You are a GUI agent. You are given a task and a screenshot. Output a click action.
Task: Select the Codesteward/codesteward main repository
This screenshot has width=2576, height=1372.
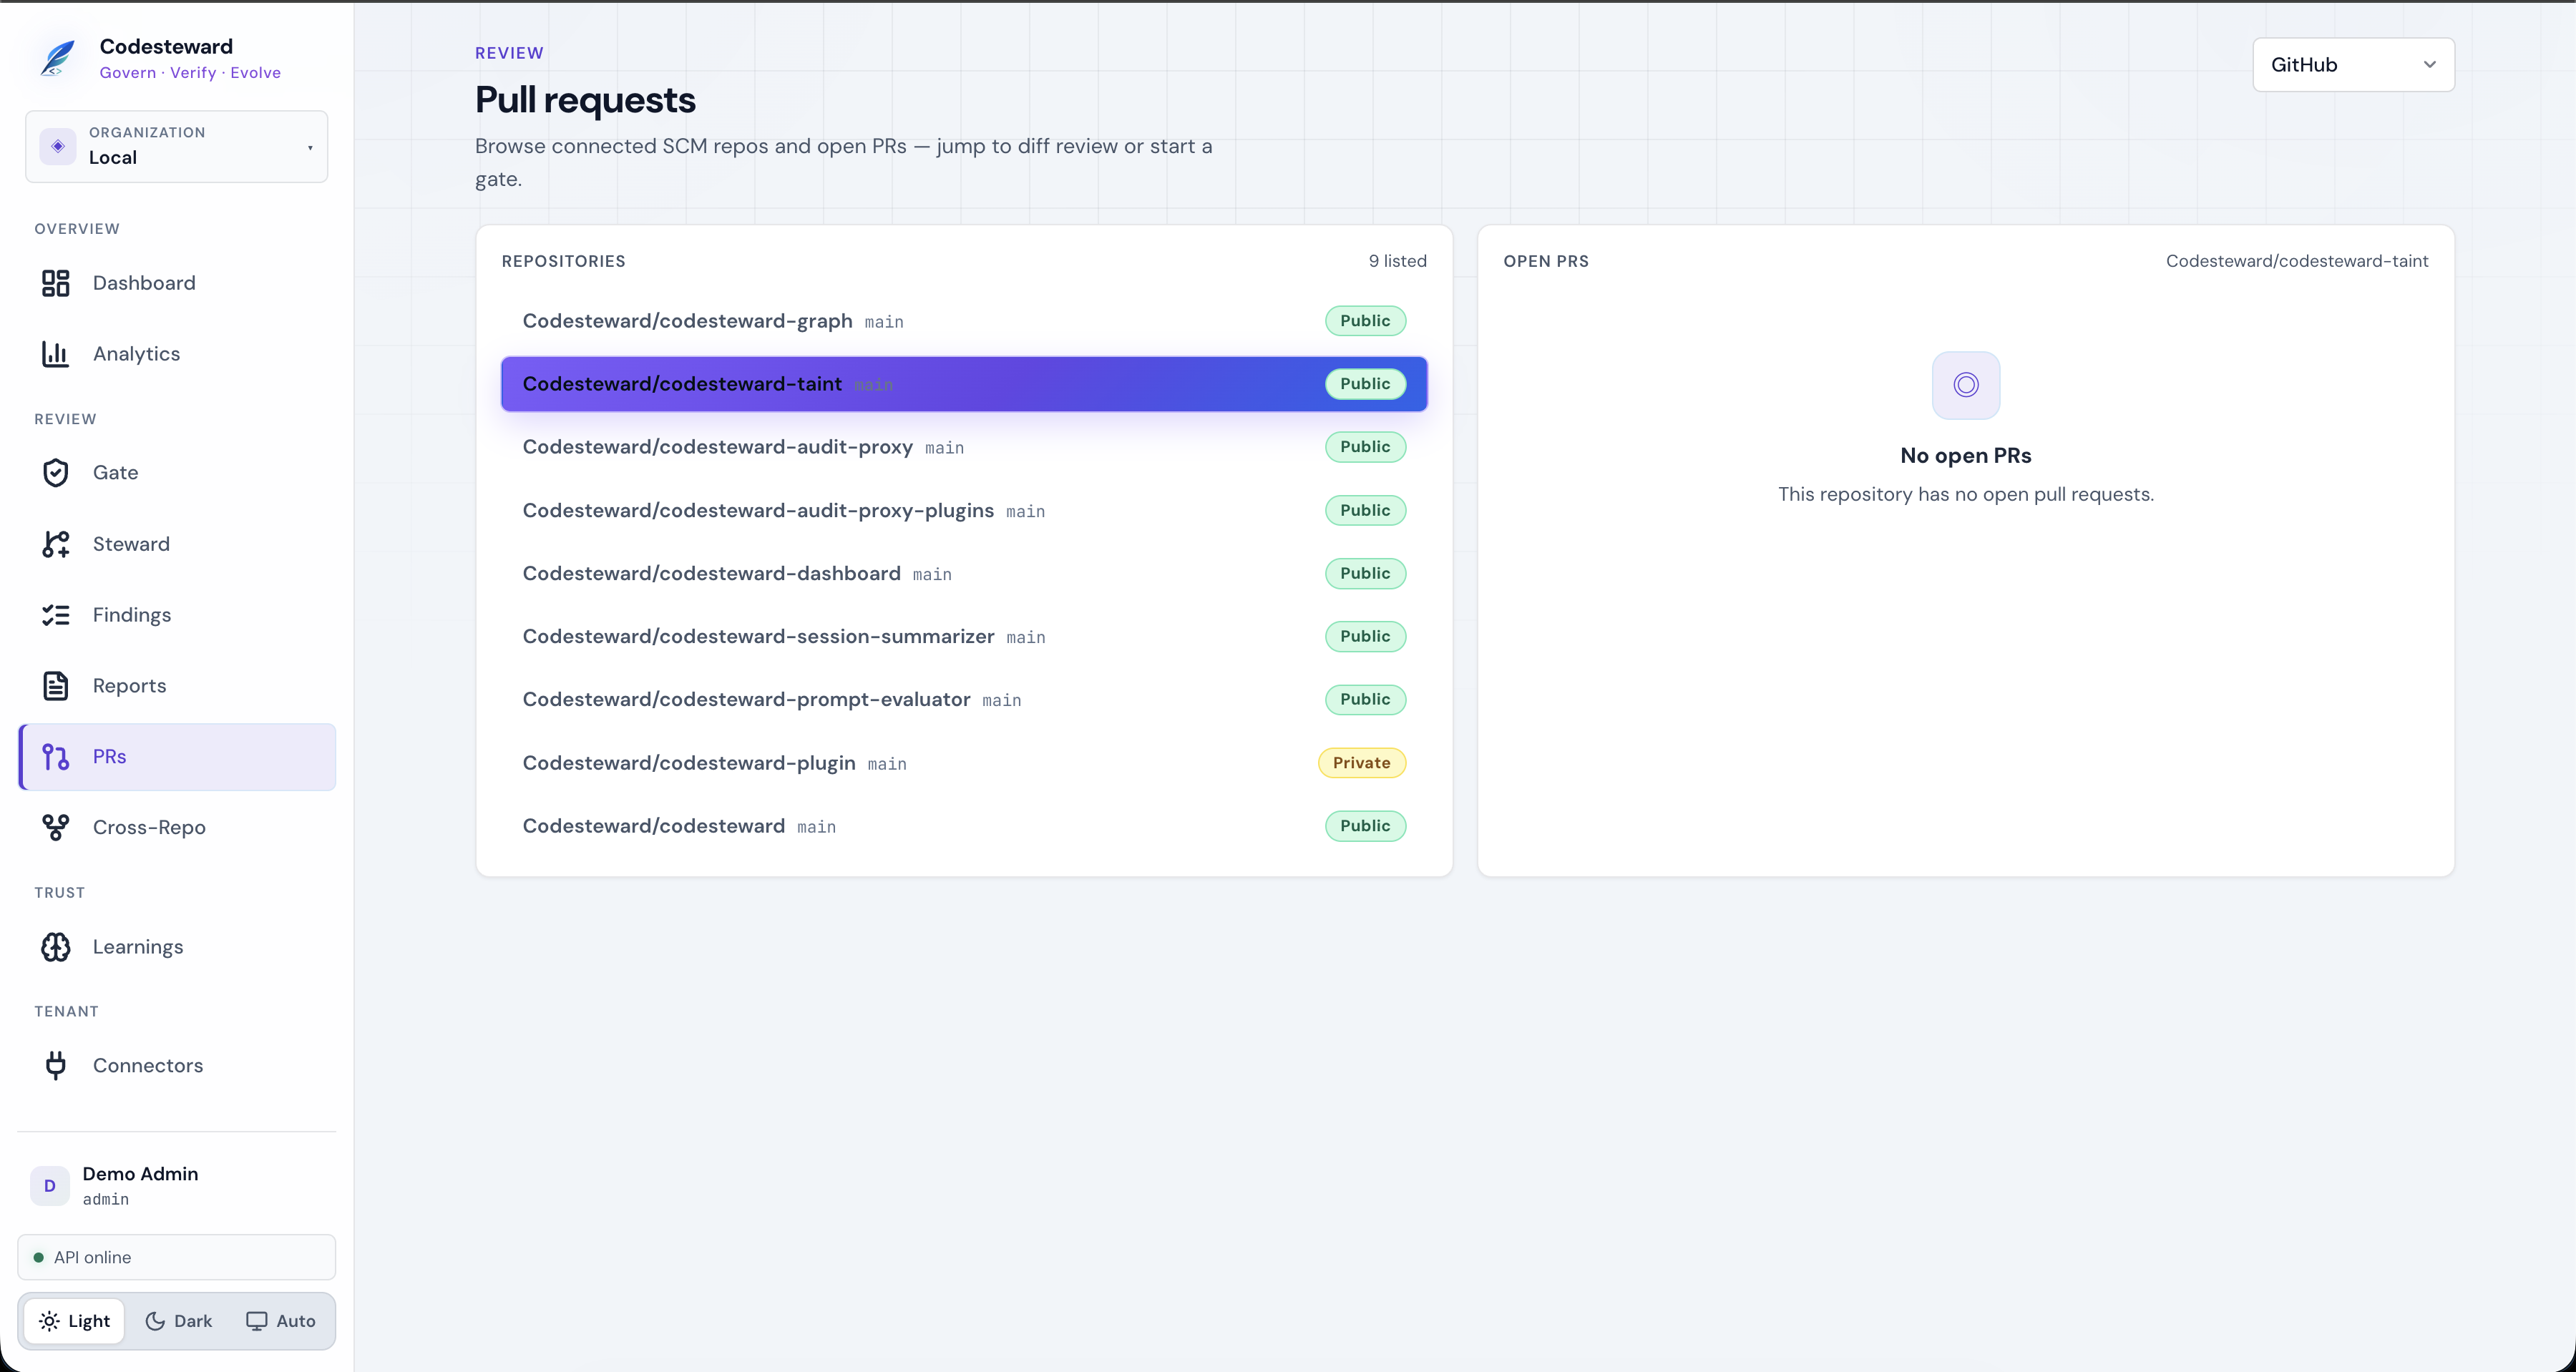[x=964, y=826]
